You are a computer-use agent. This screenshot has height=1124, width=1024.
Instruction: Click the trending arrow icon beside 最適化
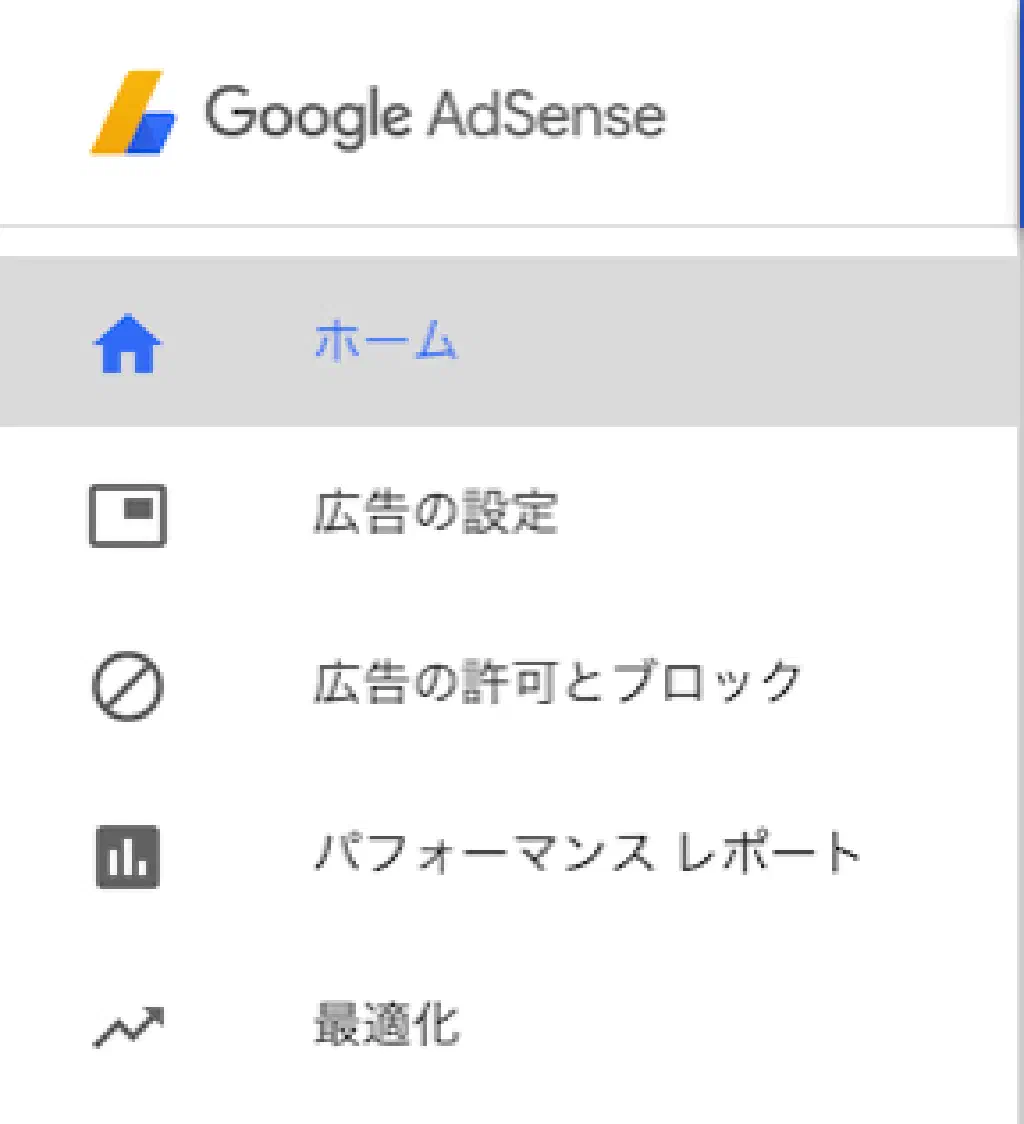click(x=127, y=1027)
